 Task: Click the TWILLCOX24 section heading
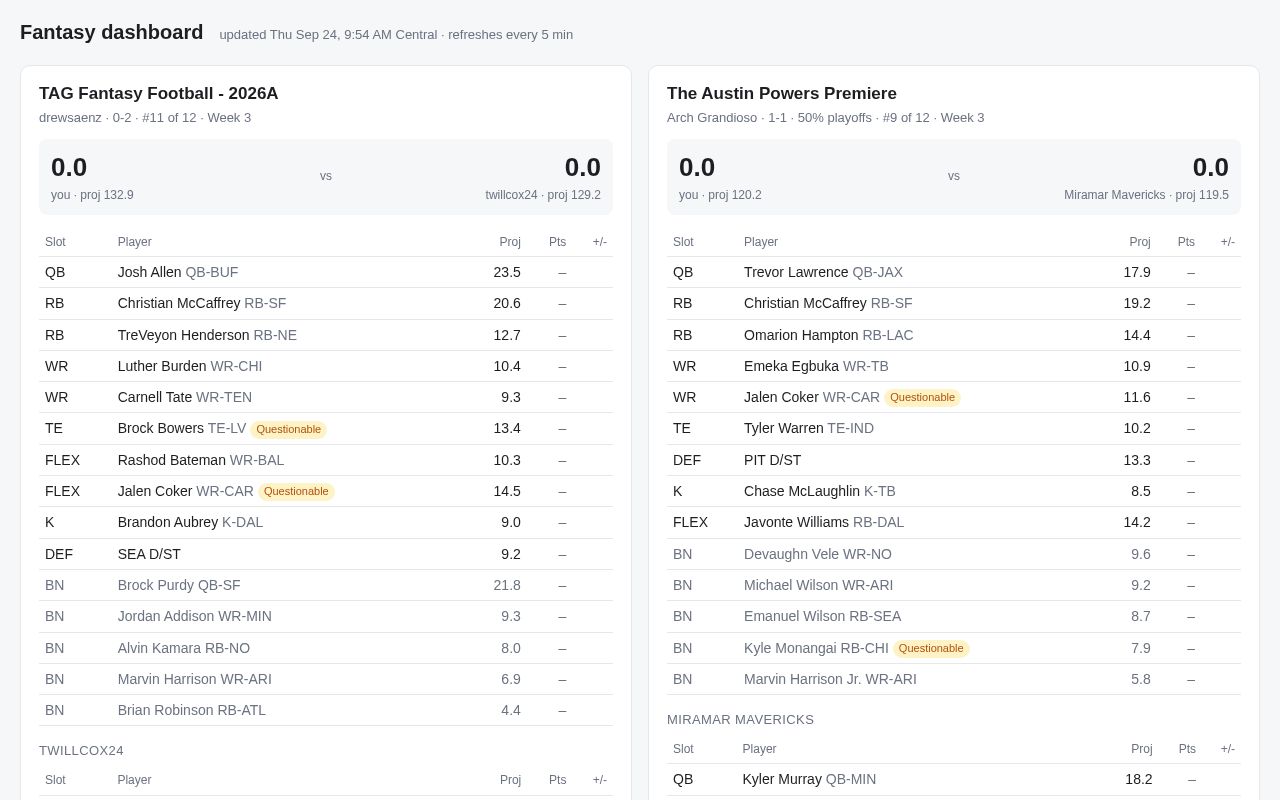tap(81, 751)
